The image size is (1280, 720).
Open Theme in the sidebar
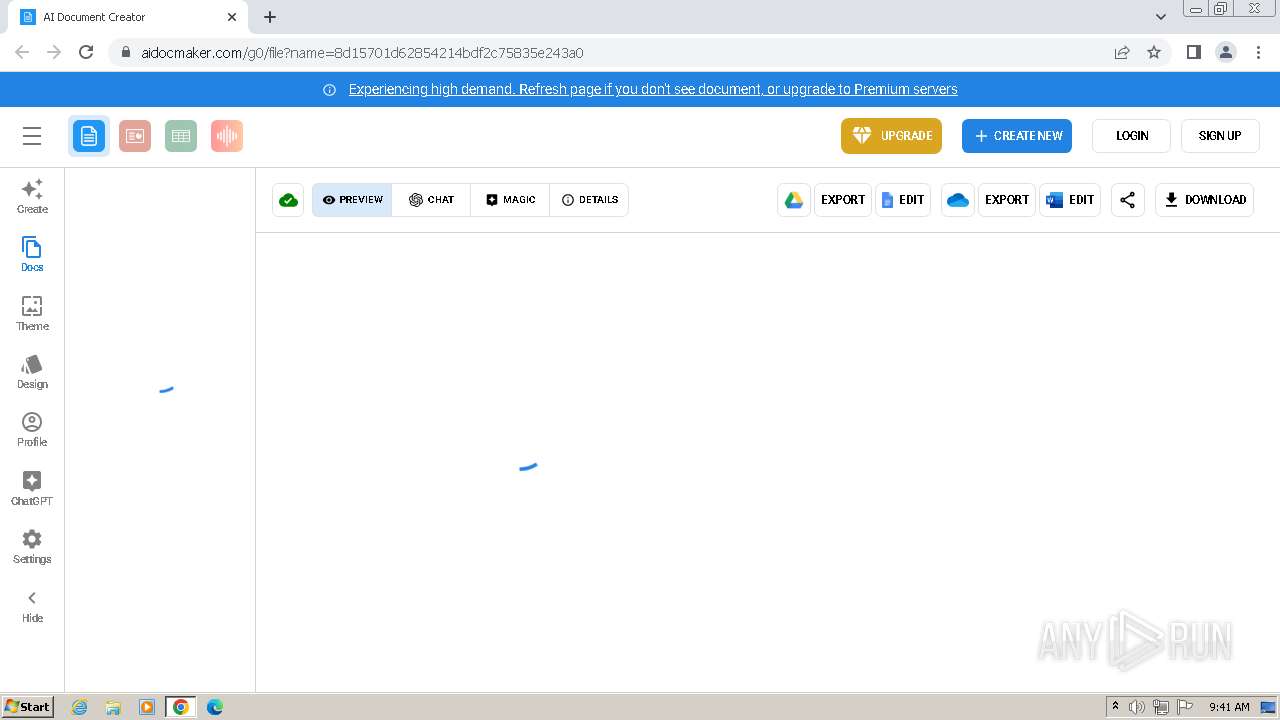click(32, 313)
